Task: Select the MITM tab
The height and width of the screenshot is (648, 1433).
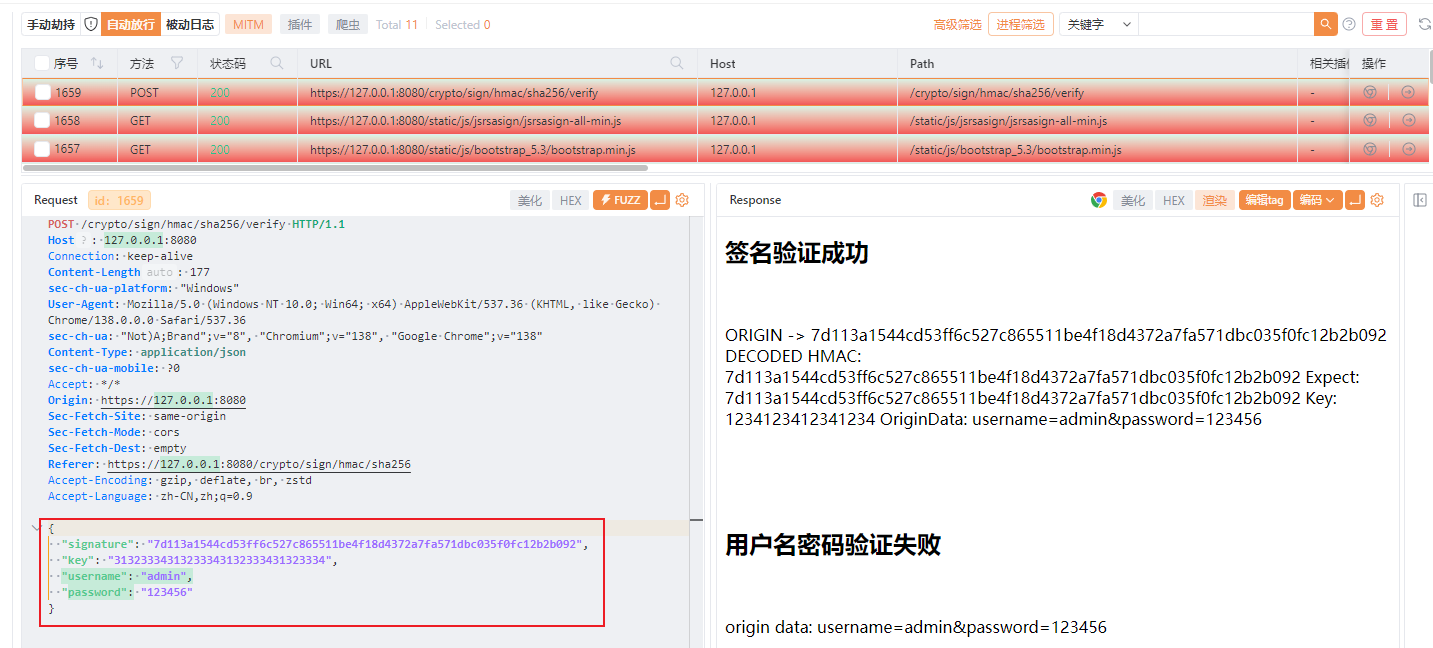Action: (248, 24)
